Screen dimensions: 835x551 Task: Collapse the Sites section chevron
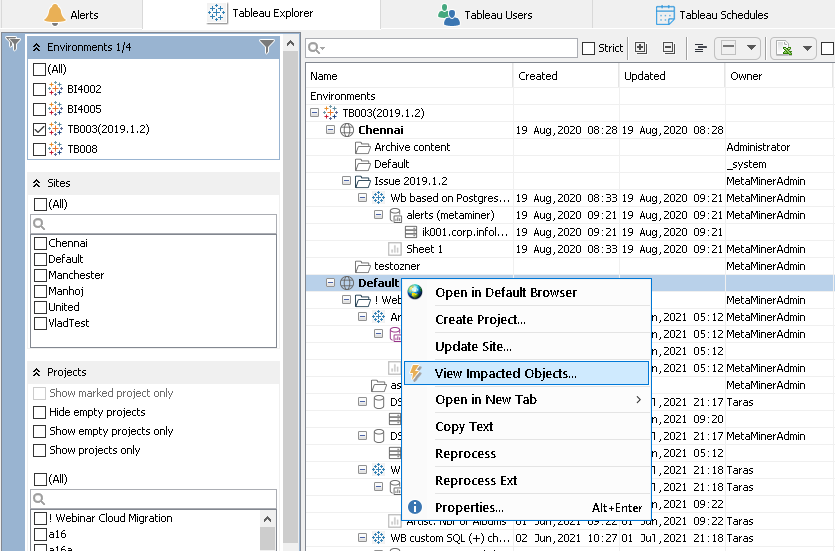(x=36, y=183)
